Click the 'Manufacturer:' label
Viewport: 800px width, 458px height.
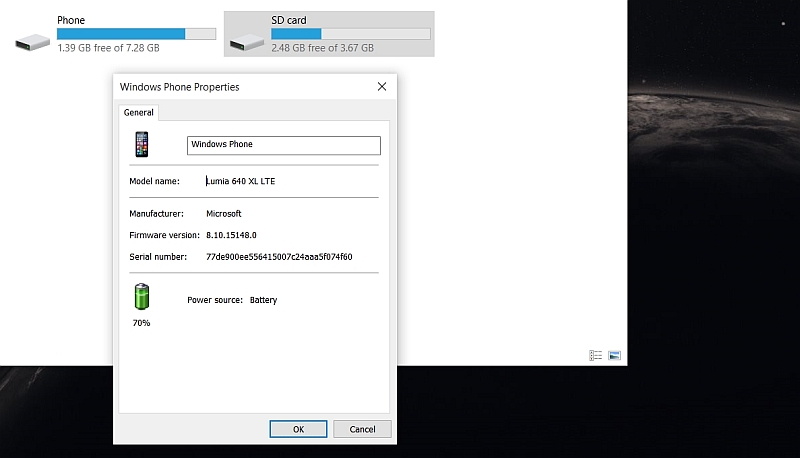(157, 214)
